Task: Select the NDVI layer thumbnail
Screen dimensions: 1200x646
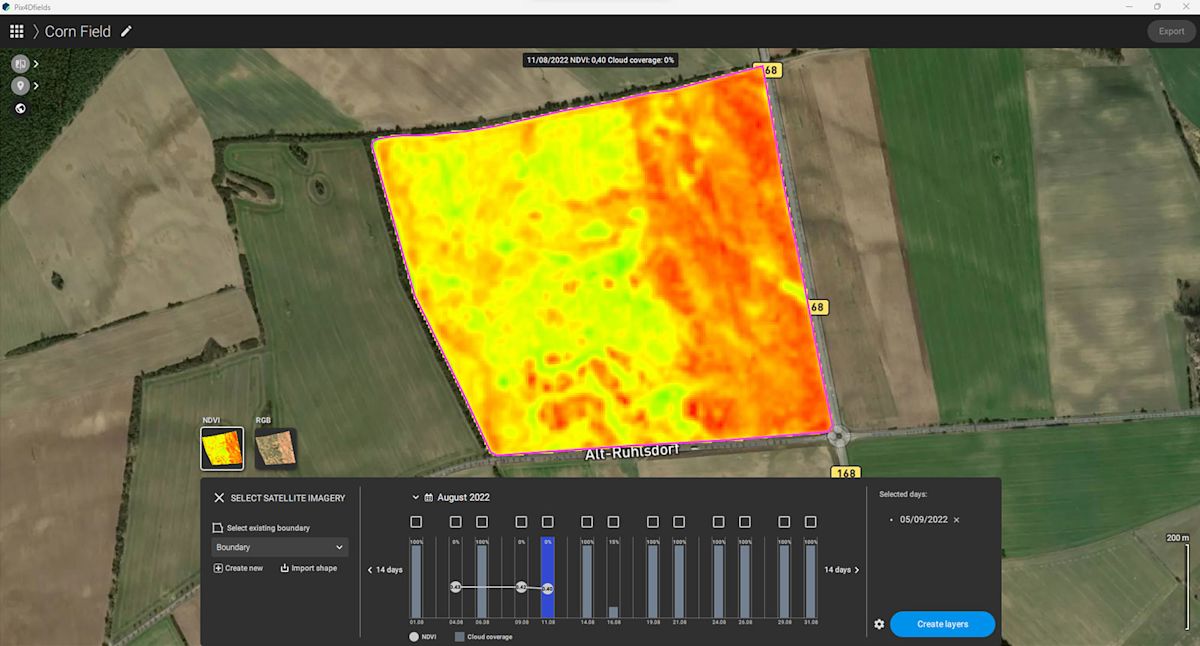Action: point(220,447)
